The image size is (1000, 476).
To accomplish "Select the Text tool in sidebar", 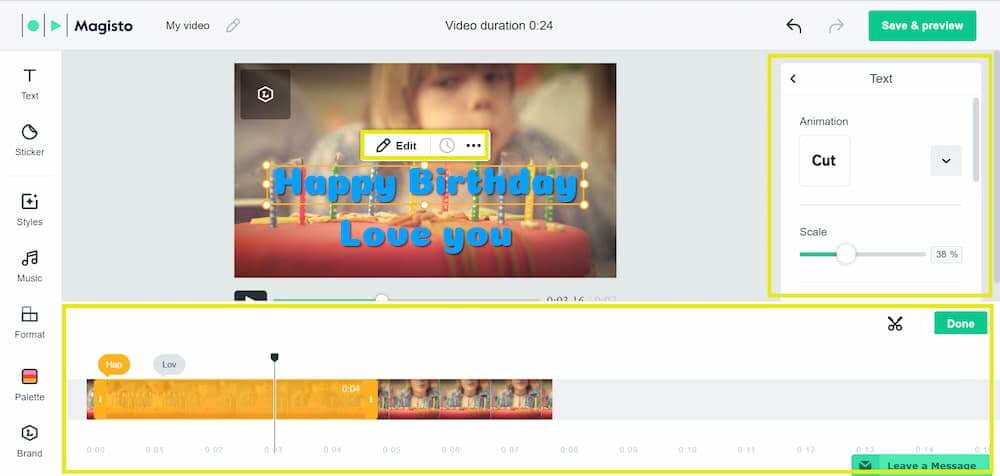I will pyautogui.click(x=30, y=83).
